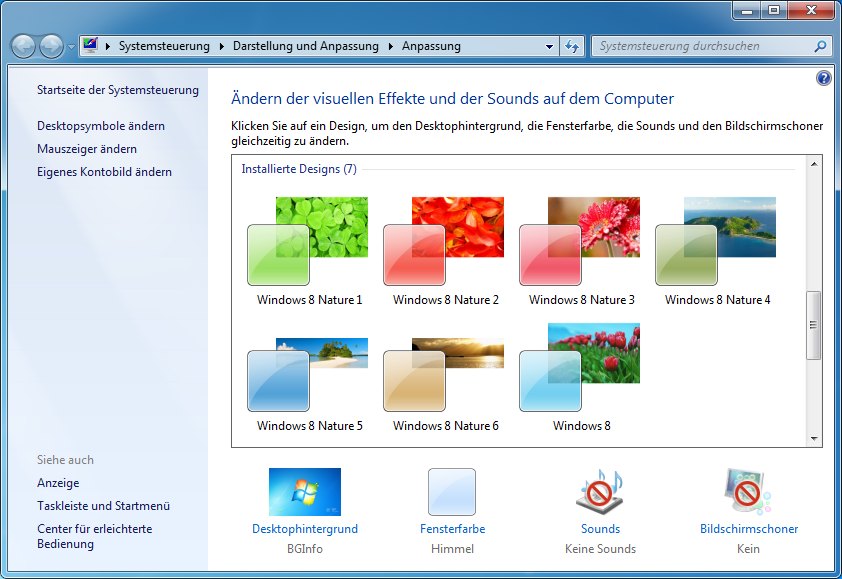Expand the chevron after Darstellung und Anpassung
This screenshot has height=579, width=842.
pyautogui.click(x=390, y=46)
